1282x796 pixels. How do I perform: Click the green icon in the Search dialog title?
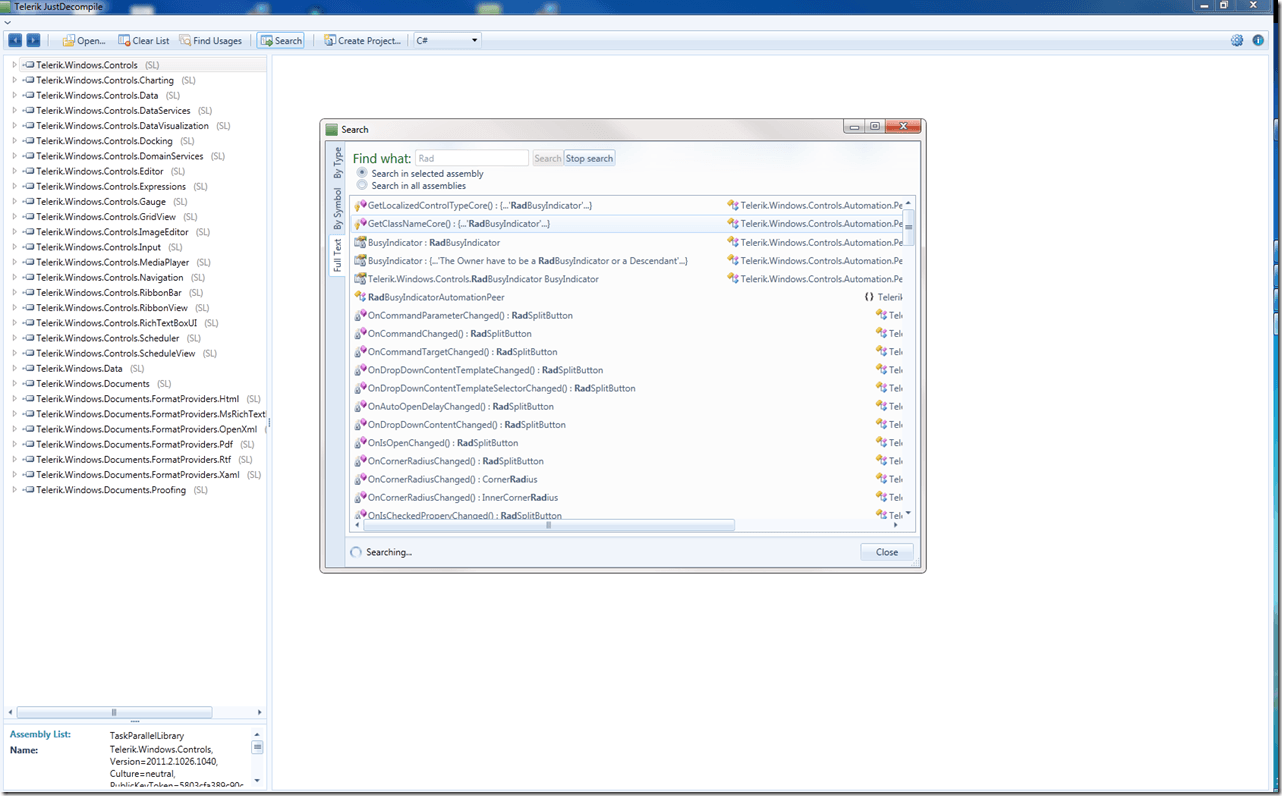coord(332,129)
